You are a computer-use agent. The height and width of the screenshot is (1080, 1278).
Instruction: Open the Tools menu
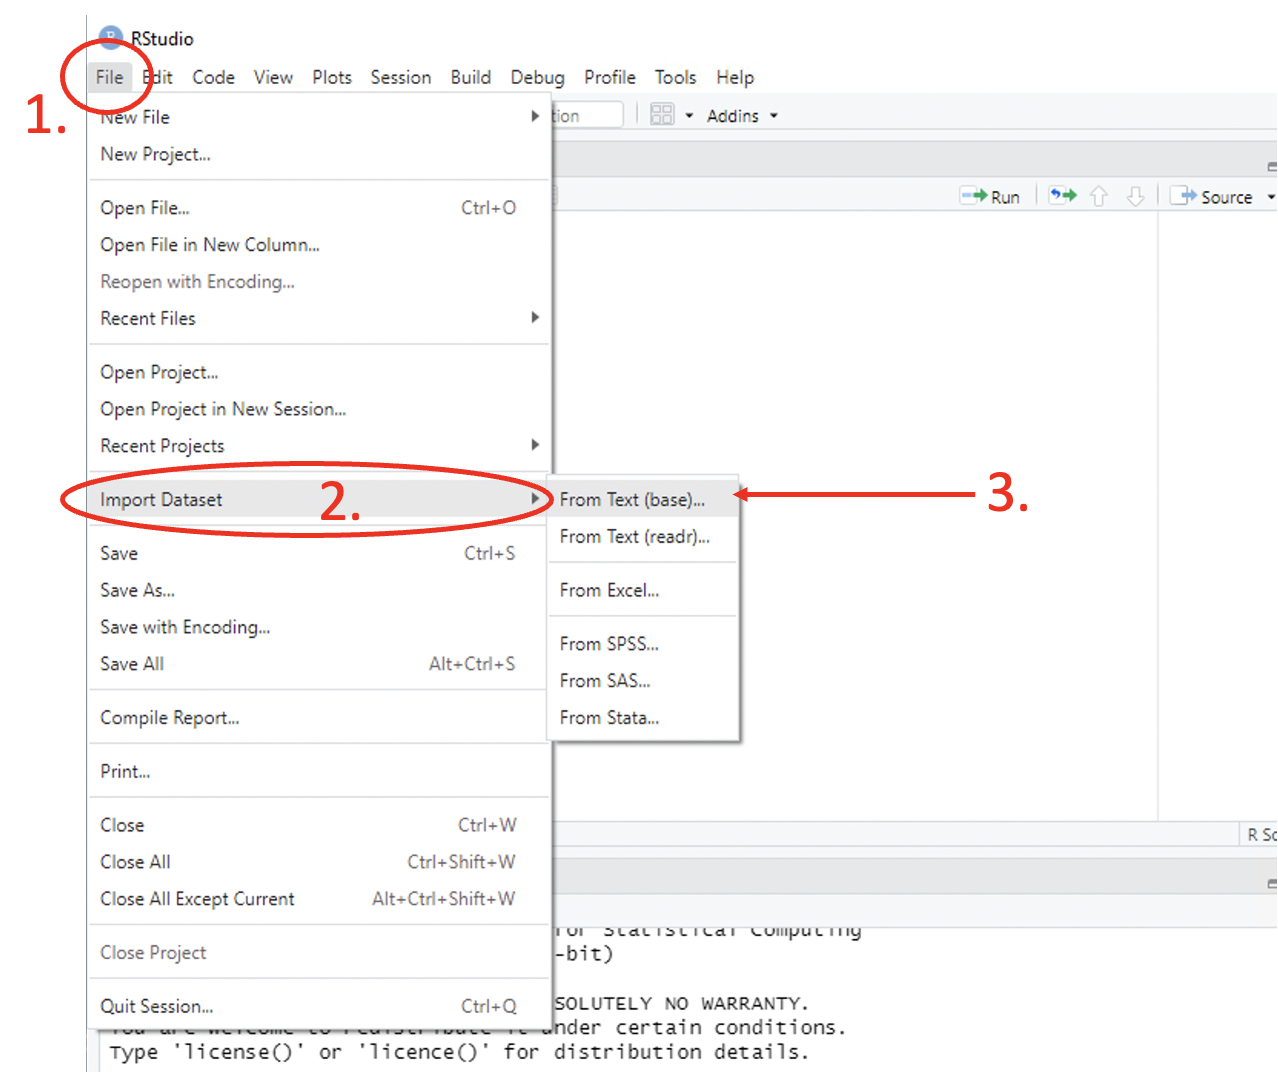(676, 77)
